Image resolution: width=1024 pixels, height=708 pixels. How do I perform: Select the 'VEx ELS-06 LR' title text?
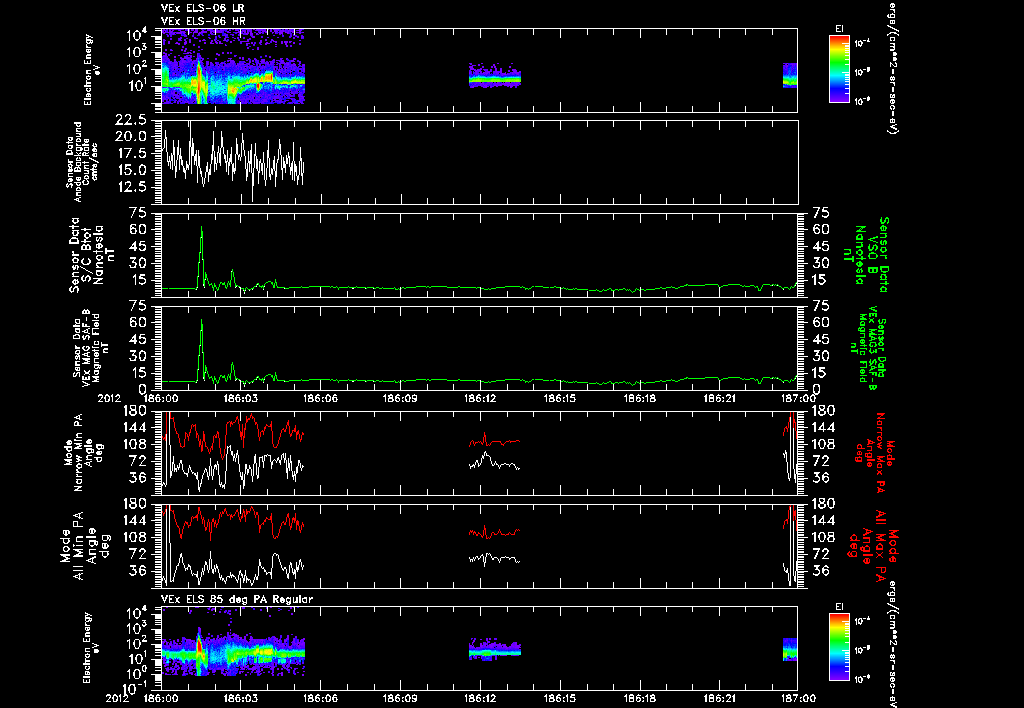(203, 8)
